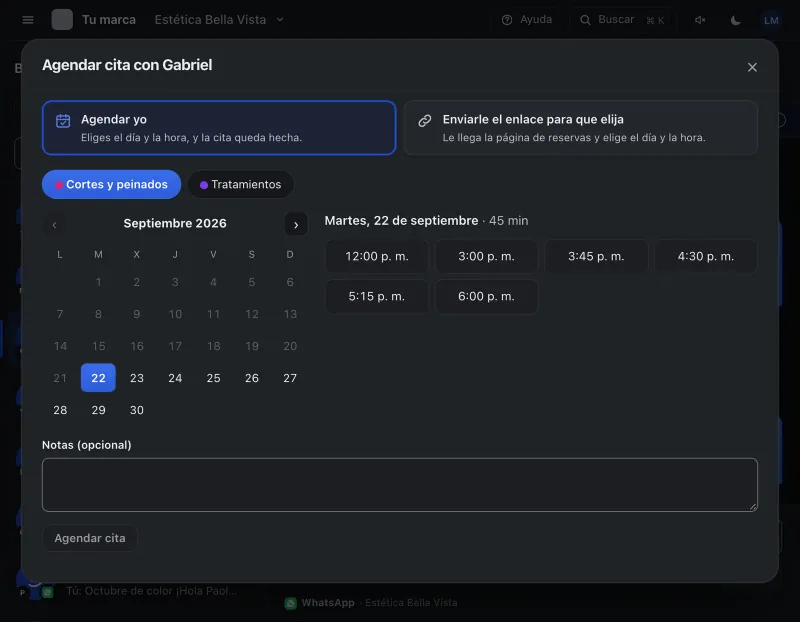Pick the 3:45 p. m. time slot

[x=596, y=256]
